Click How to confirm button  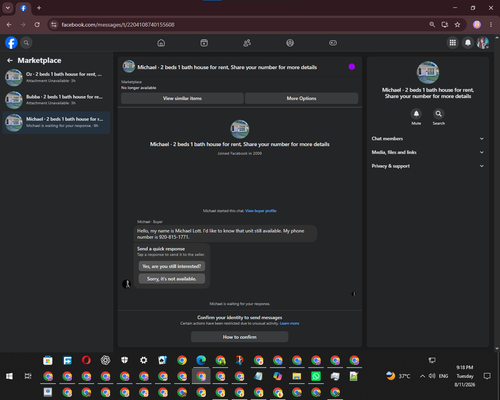click(240, 337)
